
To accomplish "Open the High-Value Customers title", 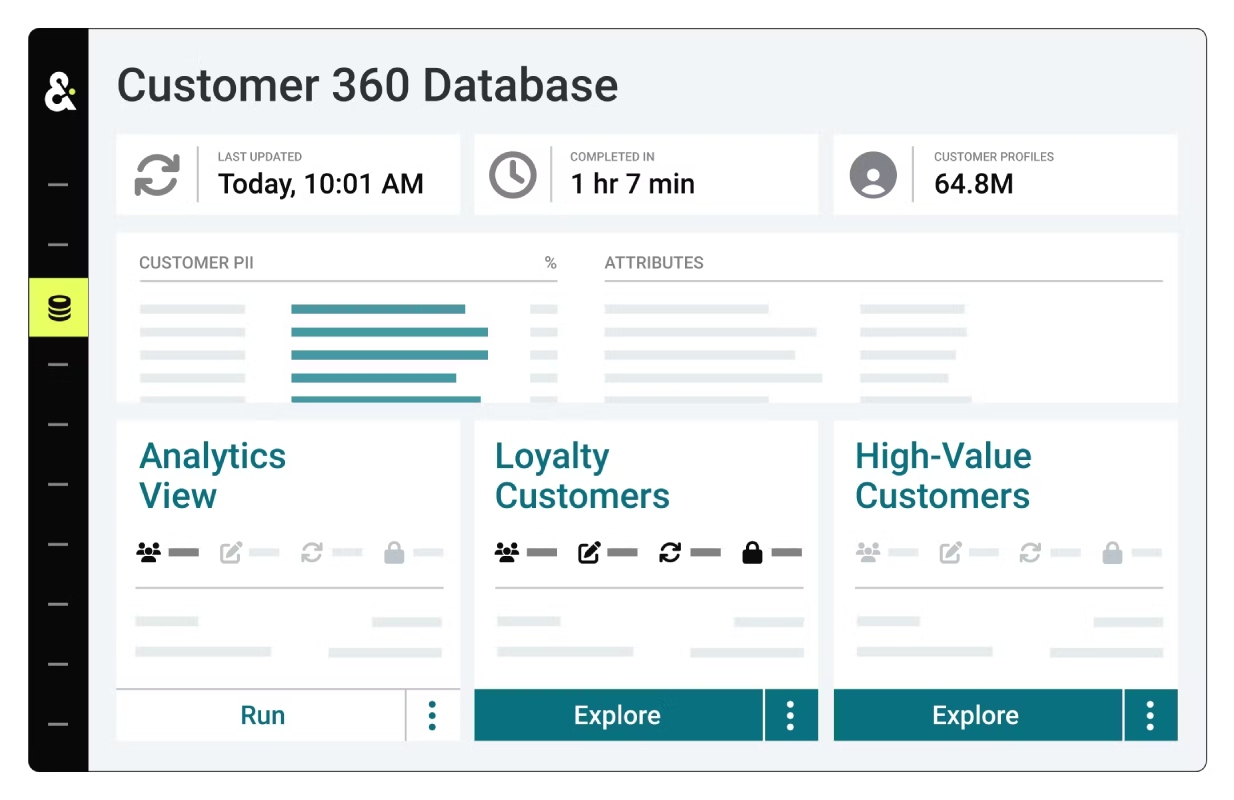I will pyautogui.click(x=943, y=476).
